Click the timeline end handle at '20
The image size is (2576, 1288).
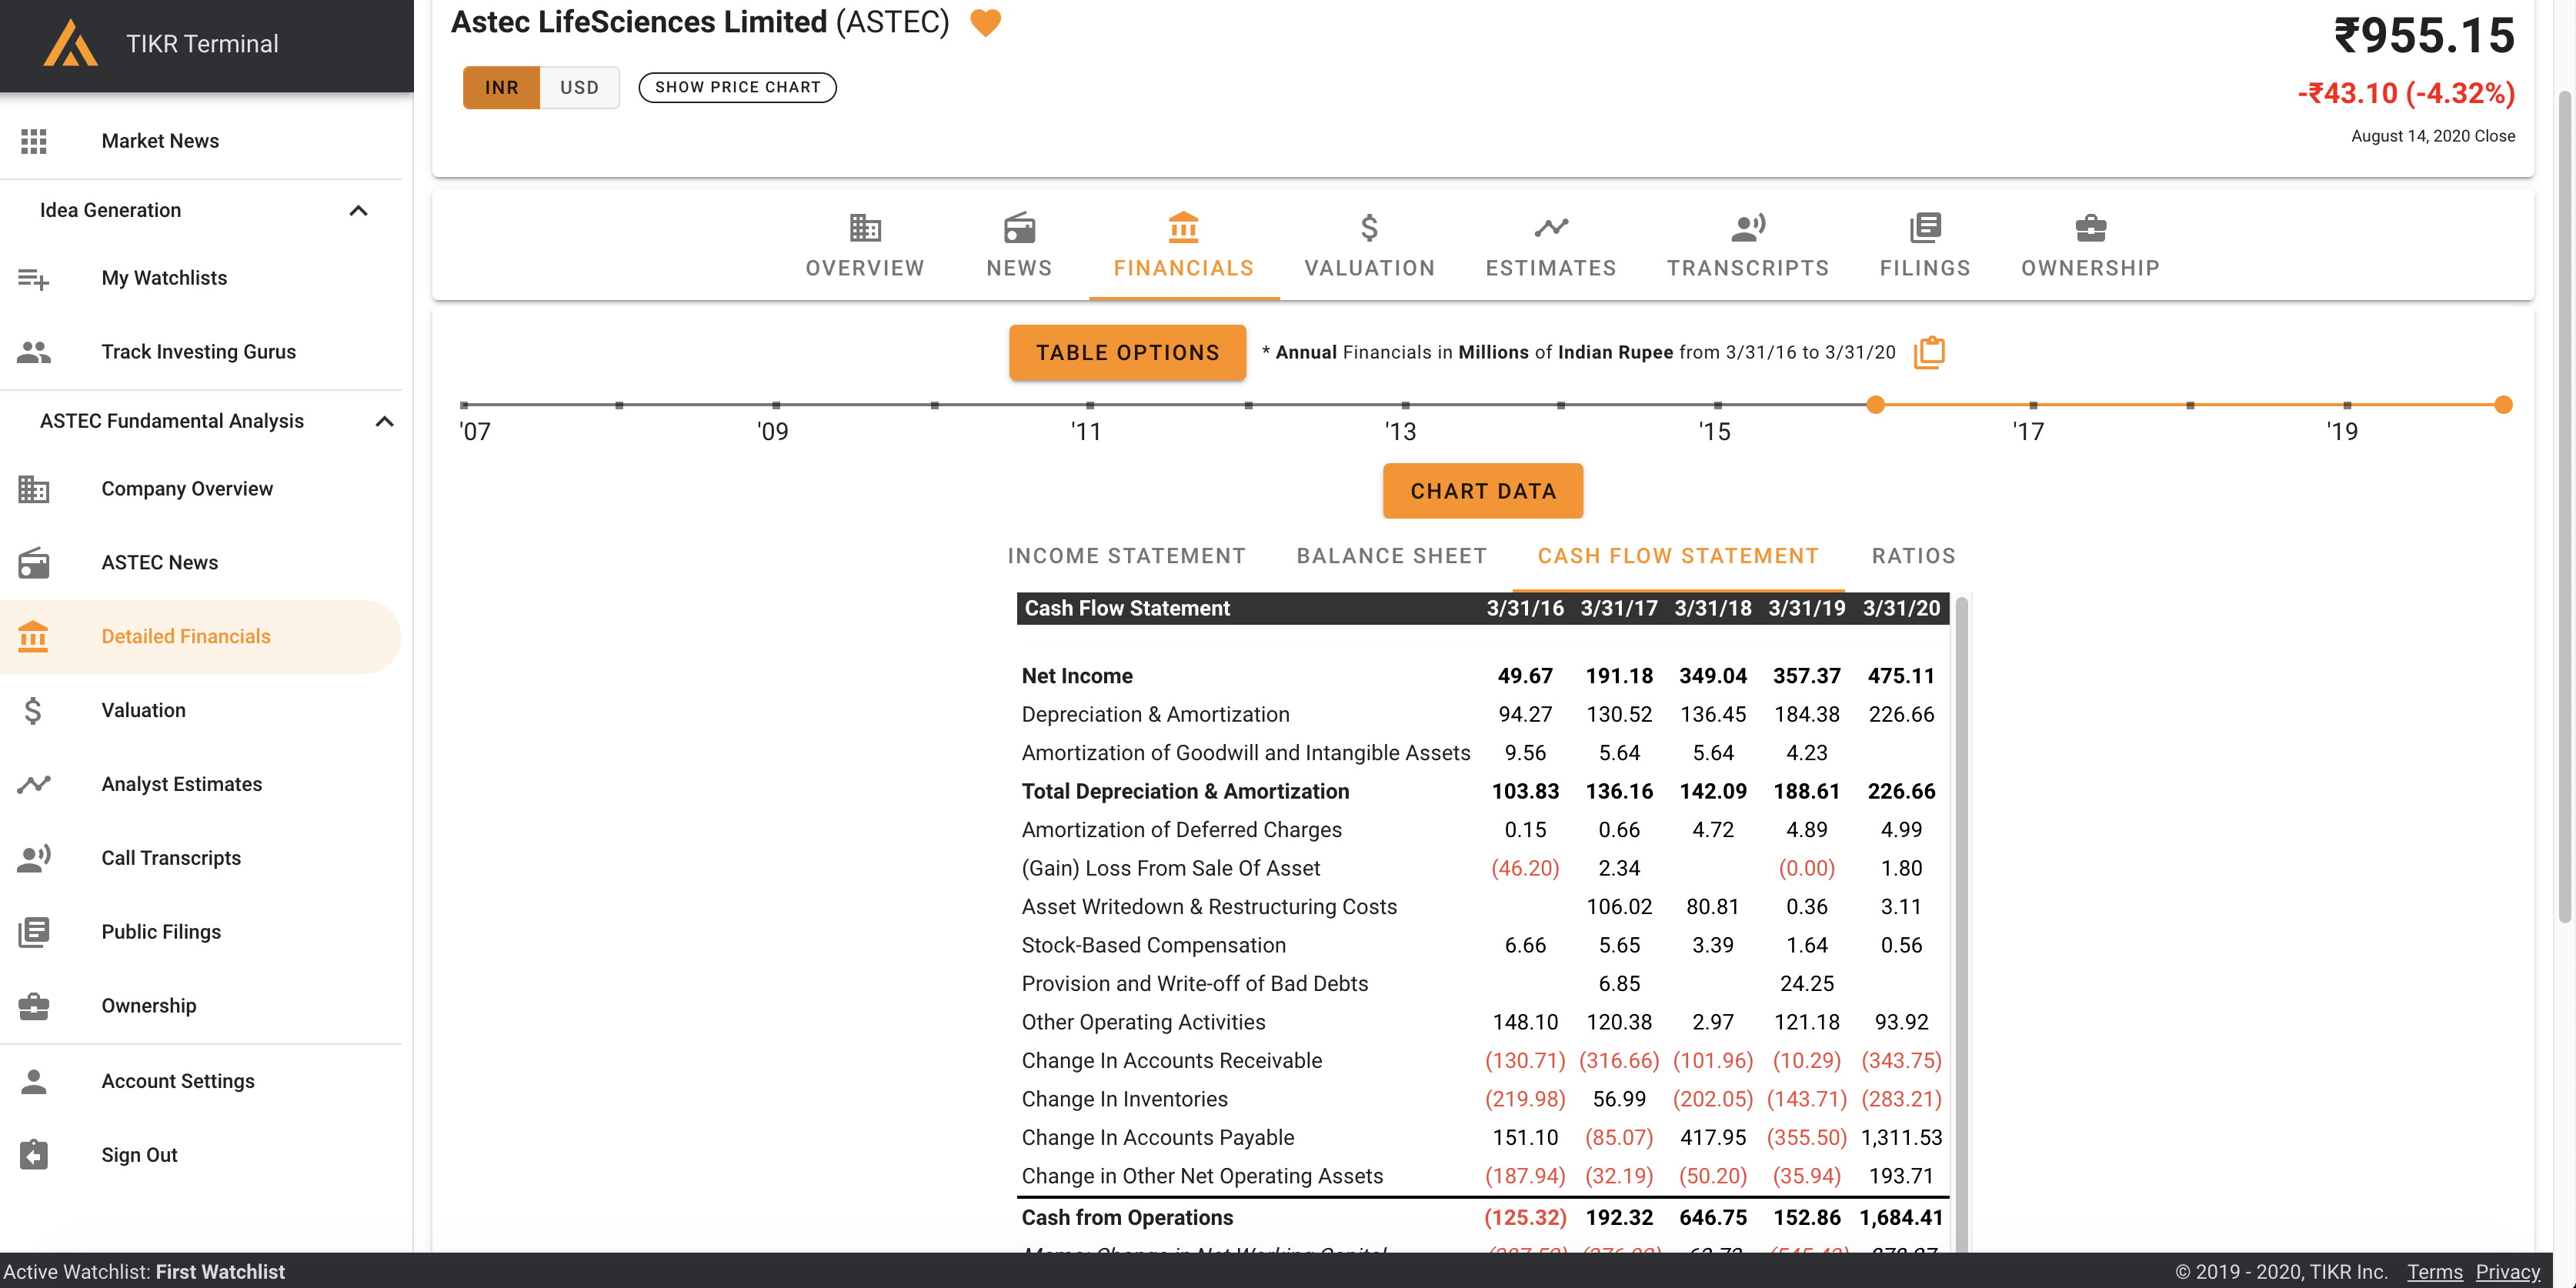[2503, 405]
